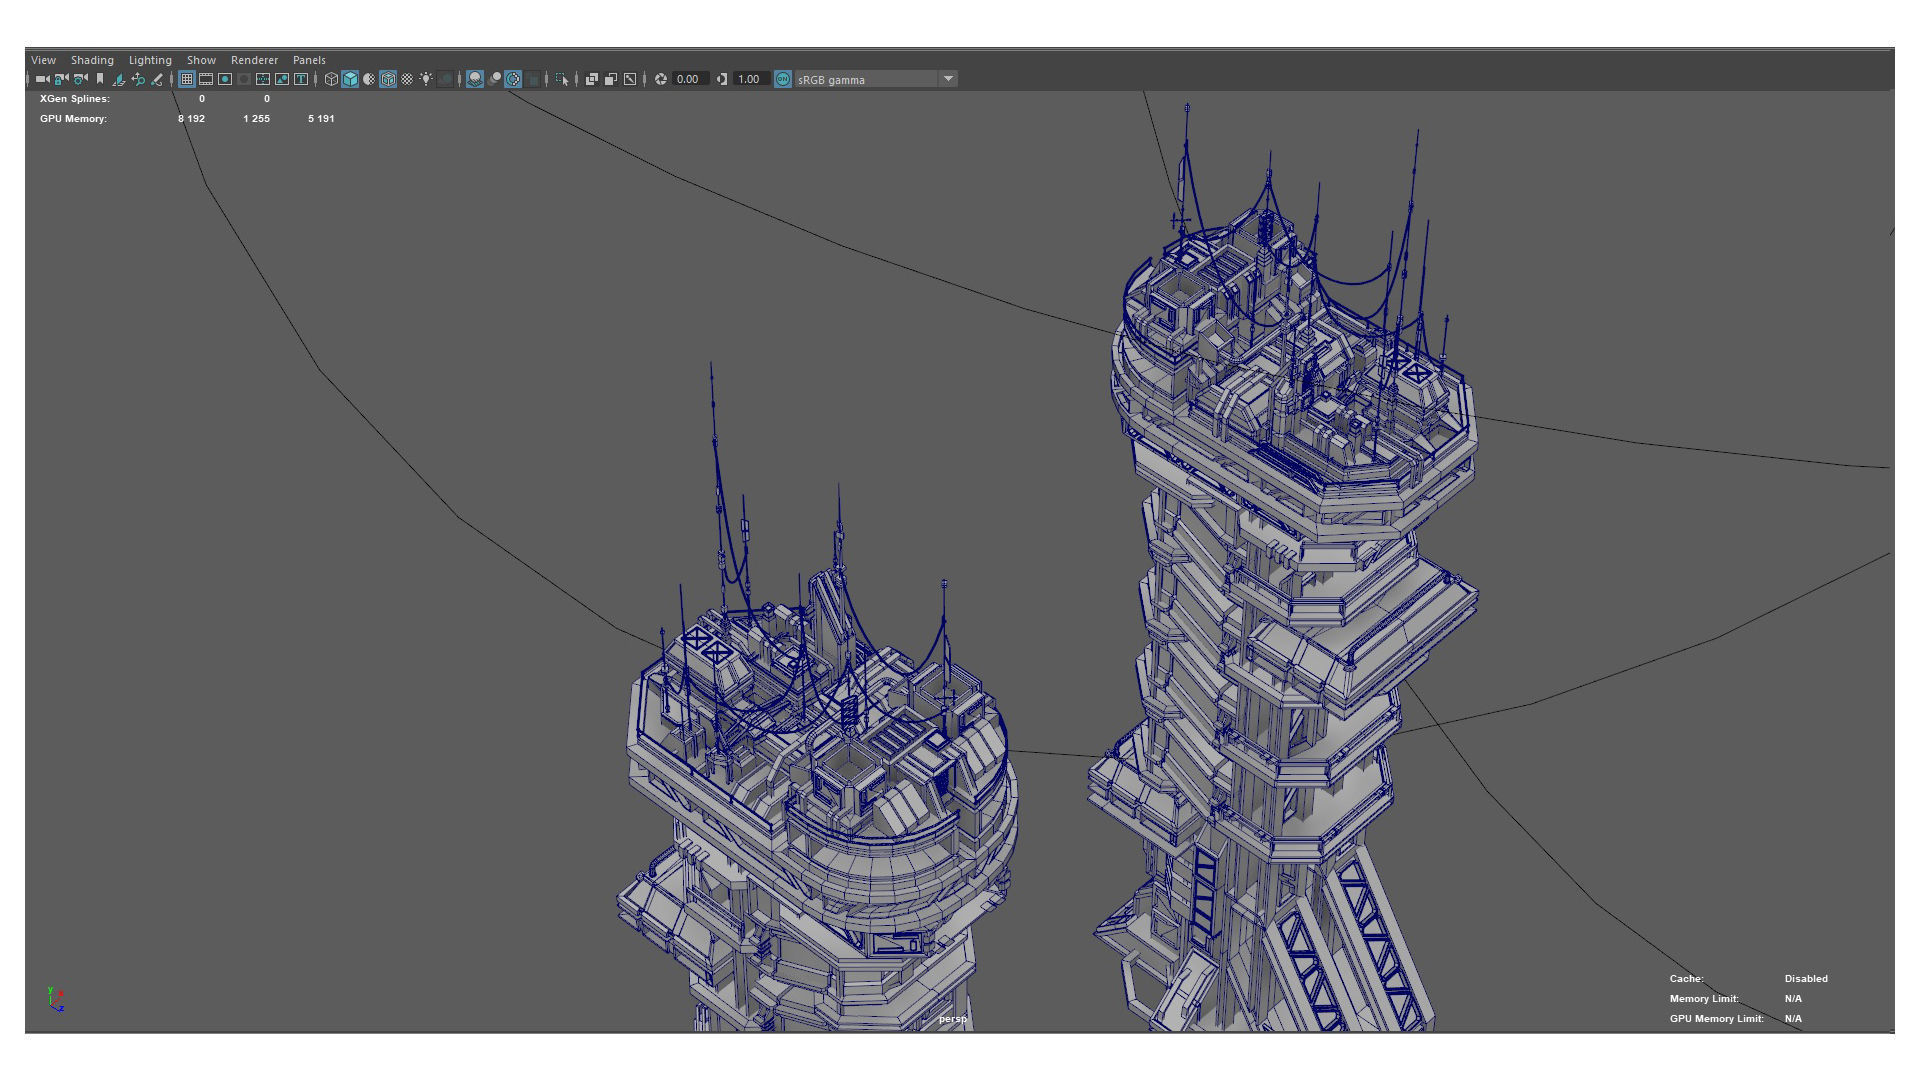Image resolution: width=1920 pixels, height=1080 pixels.
Task: Click the 2D Pan/Zoom icon
Action: pos(138,79)
